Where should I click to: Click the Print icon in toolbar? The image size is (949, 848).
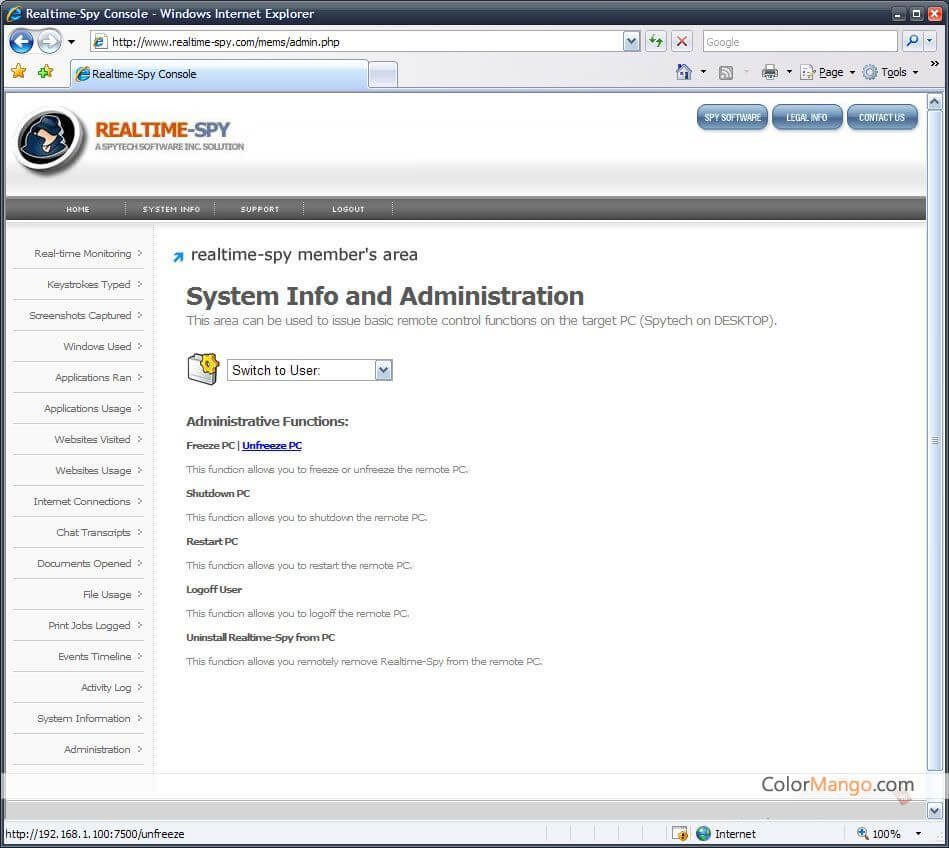769,72
